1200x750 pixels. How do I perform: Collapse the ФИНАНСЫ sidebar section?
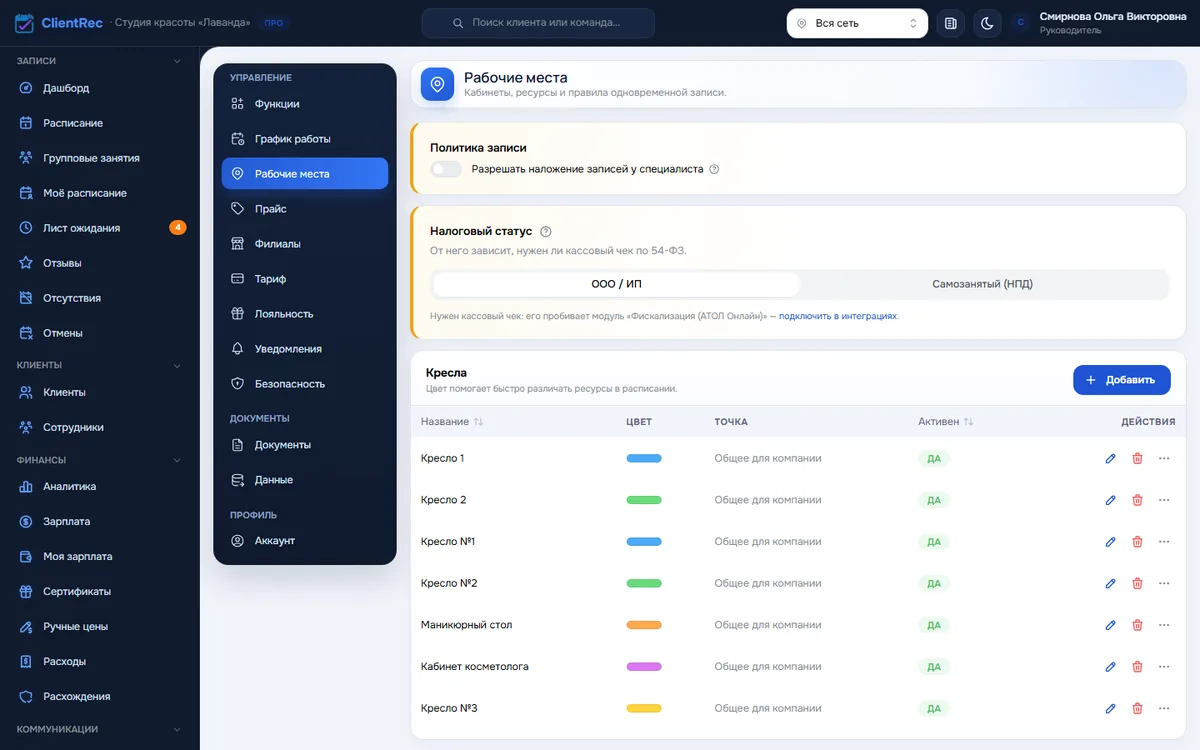[x=177, y=460]
